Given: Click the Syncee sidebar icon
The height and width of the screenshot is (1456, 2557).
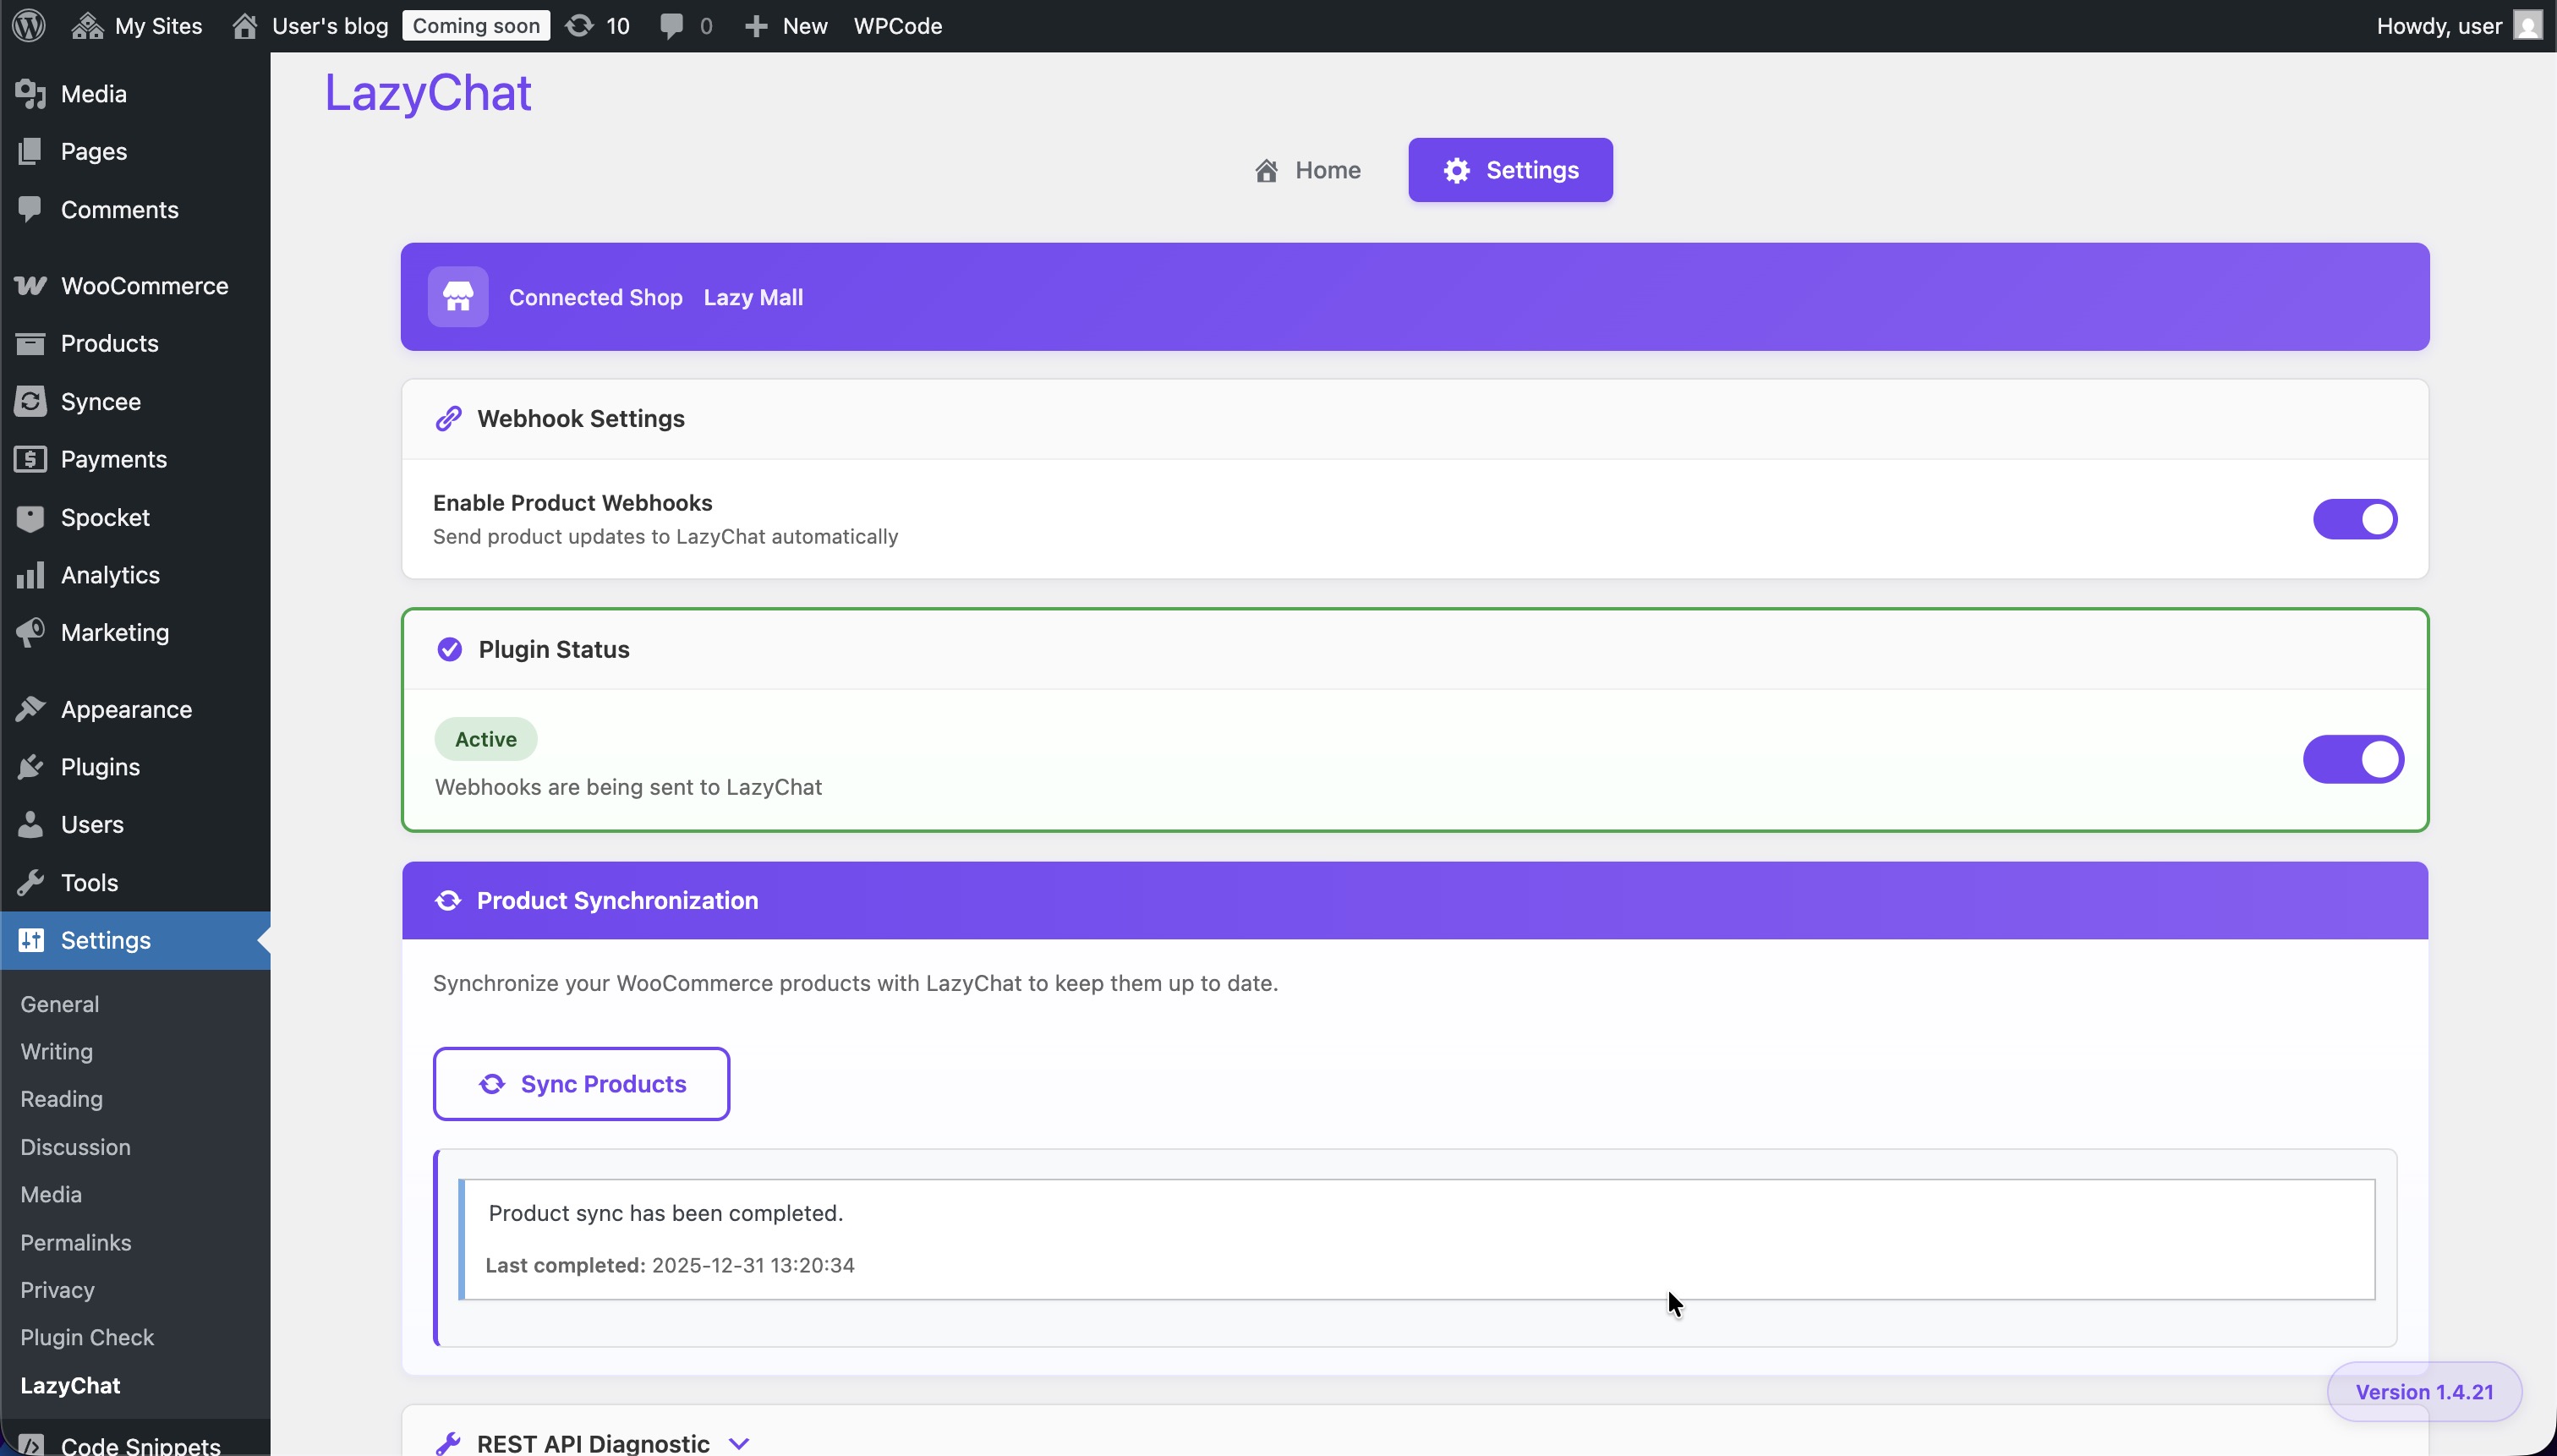Looking at the screenshot, I should tap(30, 402).
